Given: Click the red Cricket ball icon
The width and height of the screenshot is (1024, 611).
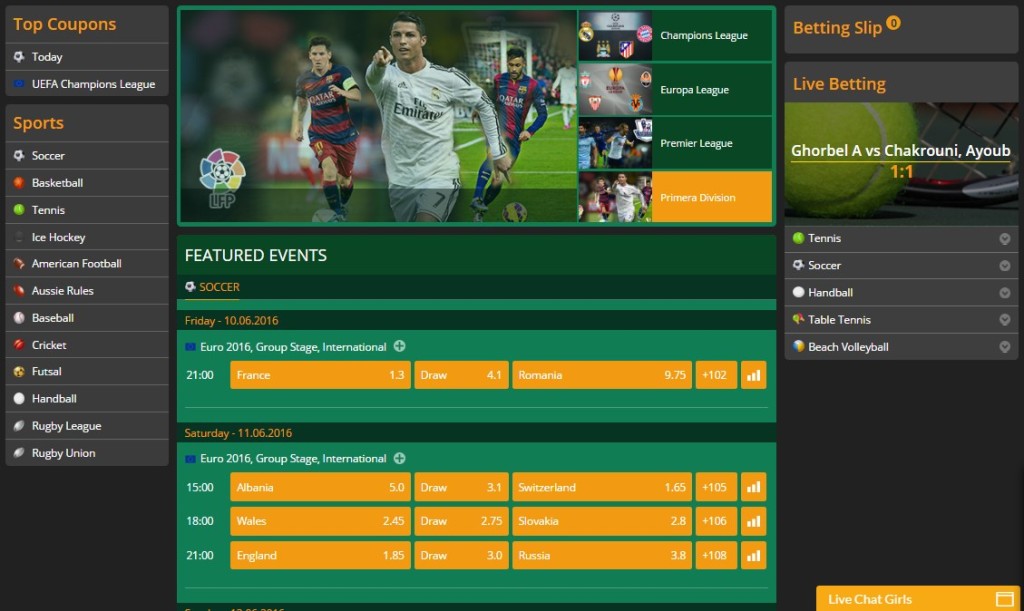Looking at the screenshot, I should (x=19, y=345).
